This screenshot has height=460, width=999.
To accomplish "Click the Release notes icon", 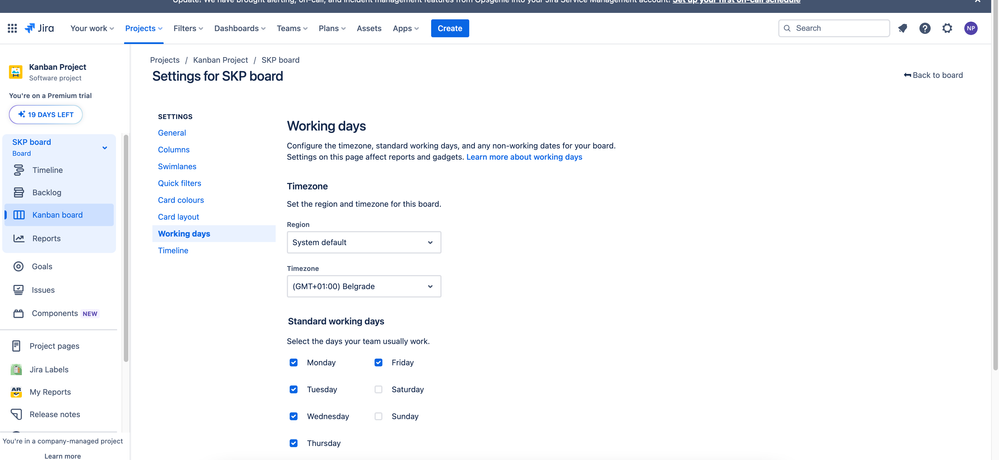I will [x=17, y=414].
